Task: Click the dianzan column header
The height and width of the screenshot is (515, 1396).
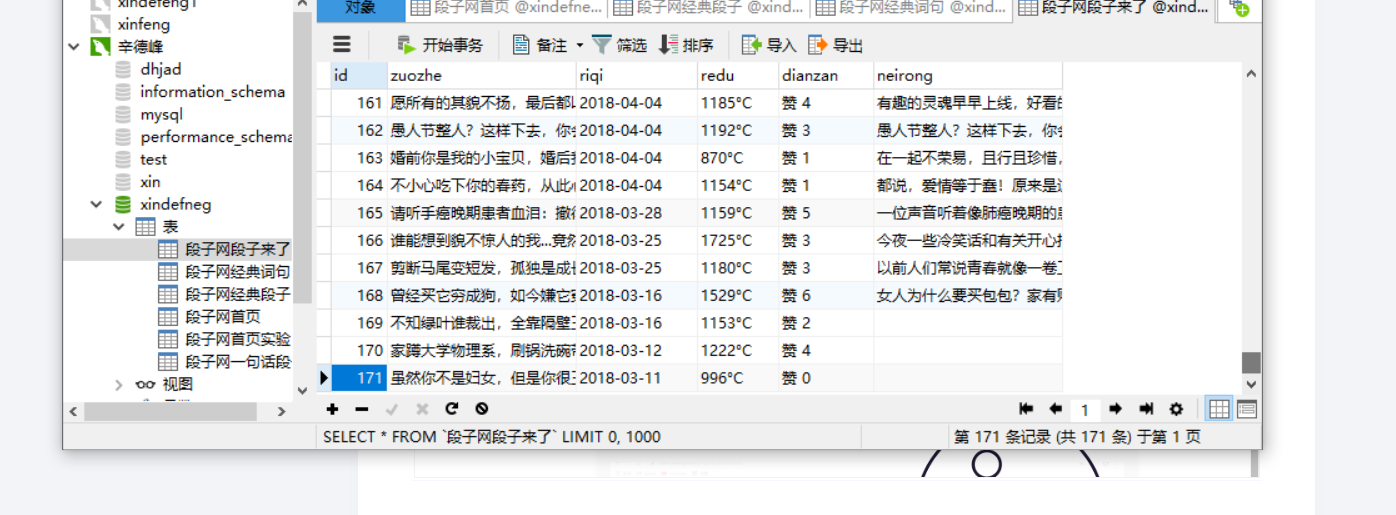Action: coord(826,75)
